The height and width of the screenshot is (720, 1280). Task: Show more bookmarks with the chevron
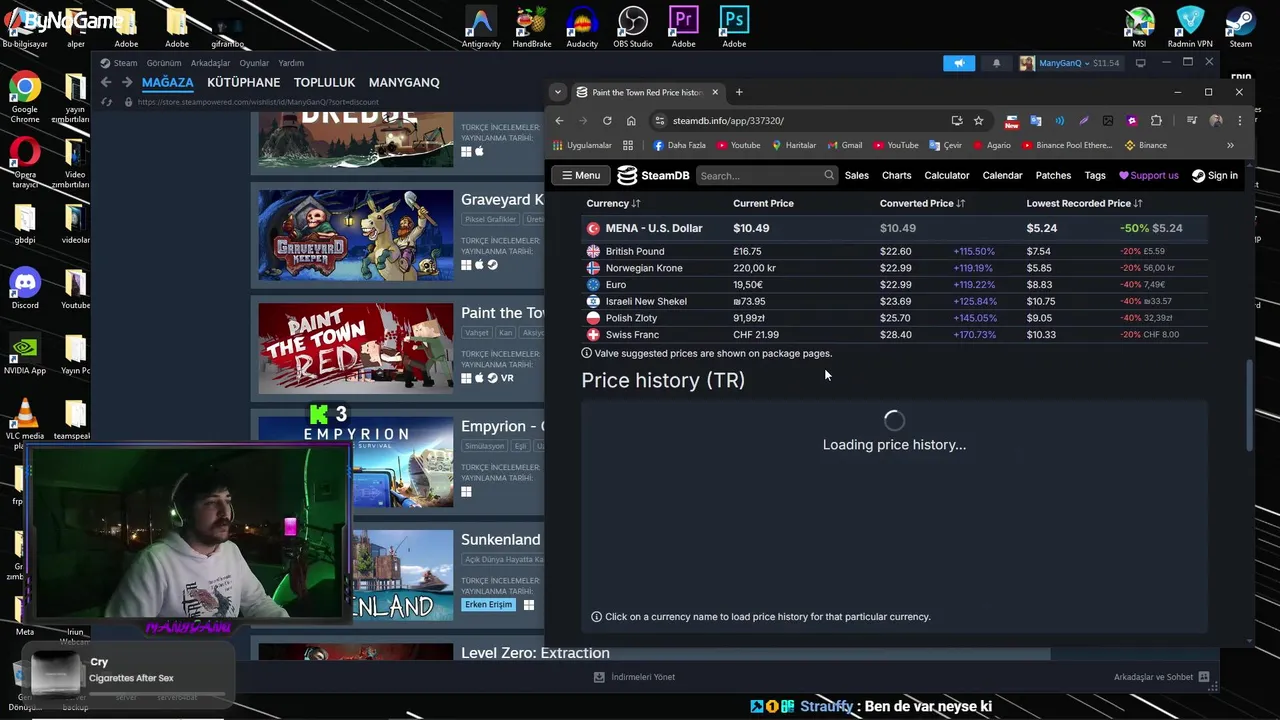point(1230,145)
